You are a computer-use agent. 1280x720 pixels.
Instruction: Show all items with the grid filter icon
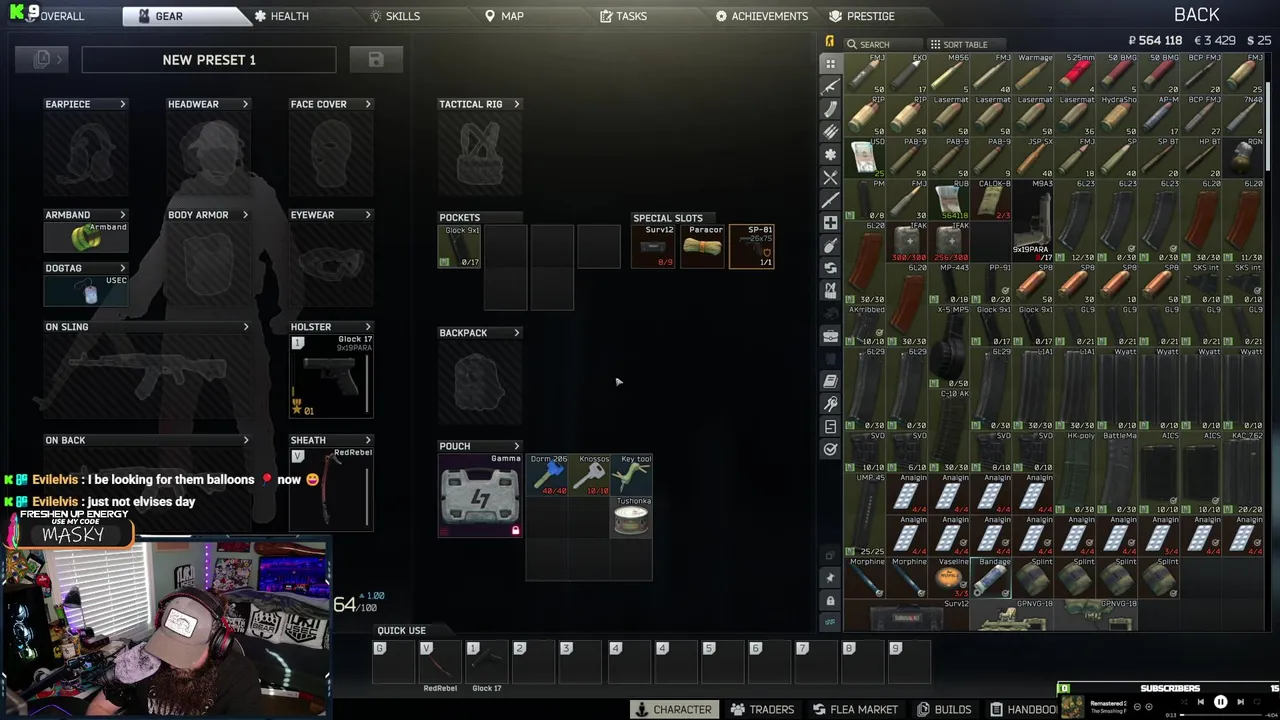830,63
